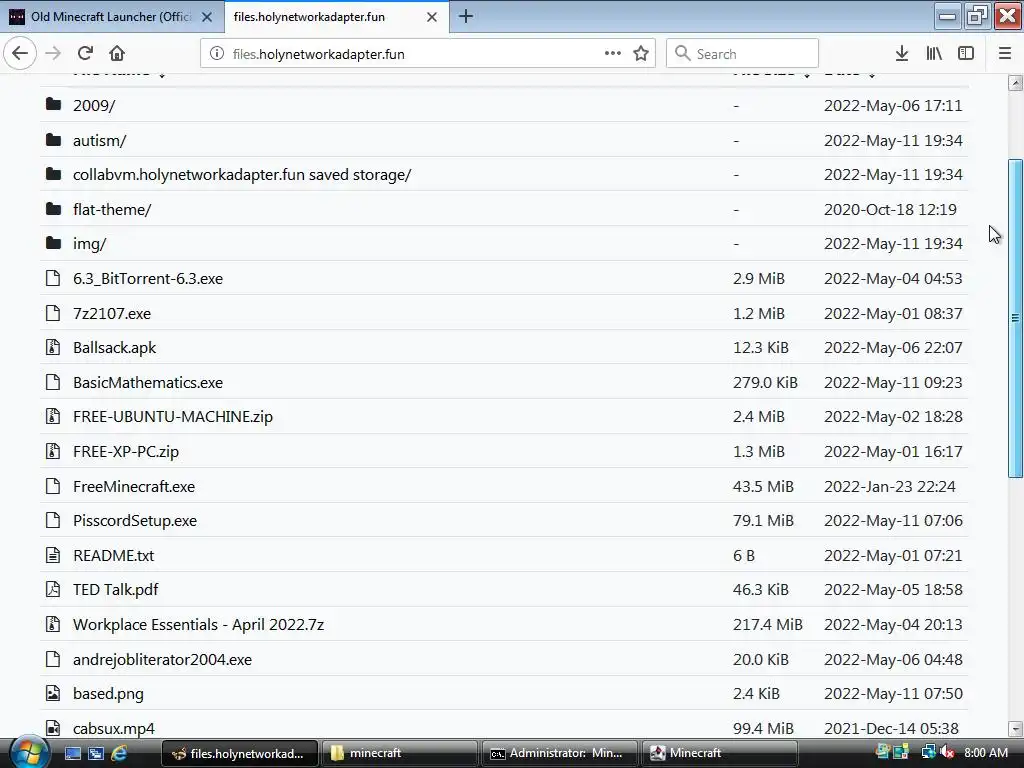1024x768 pixels.
Task: Close the Old Minecraft Launcher tab
Action: (207, 17)
